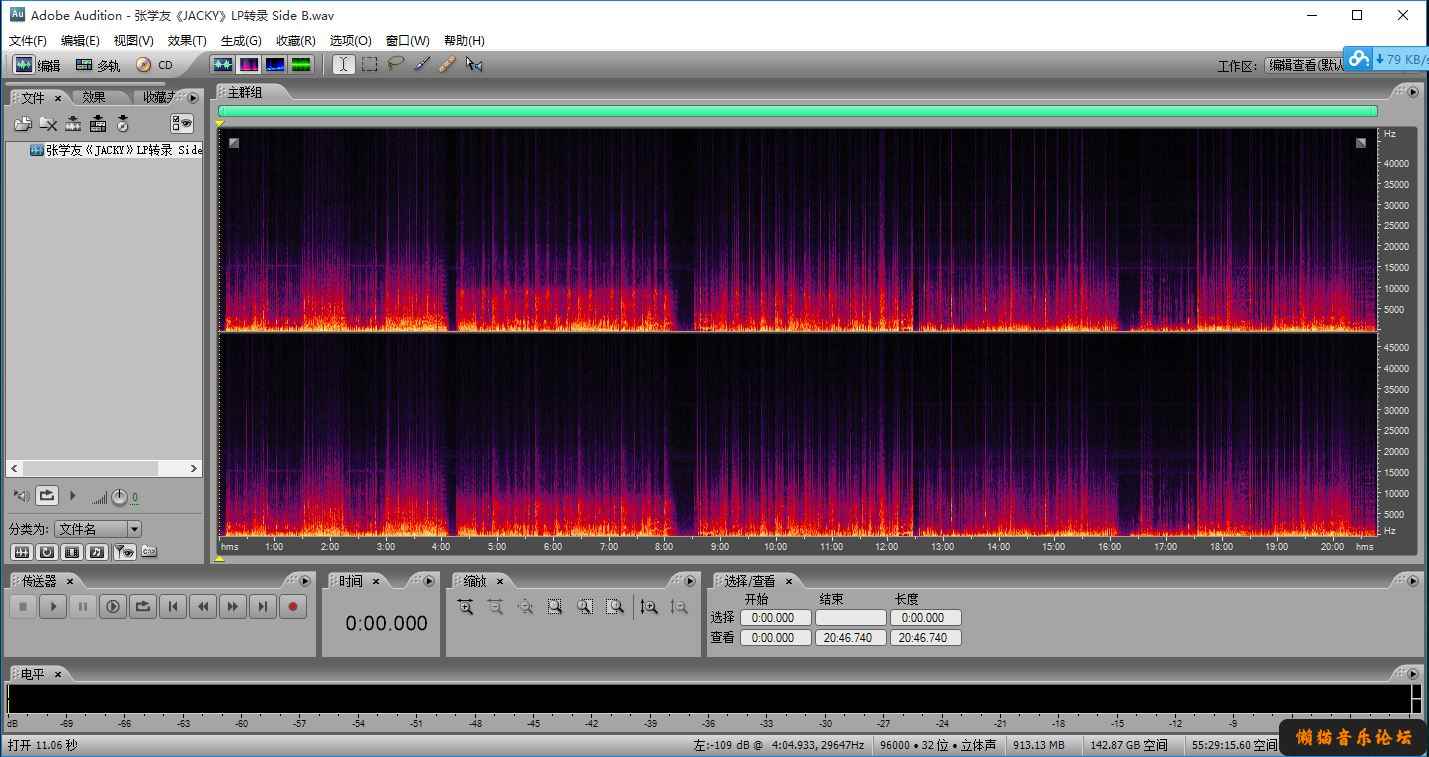Enable spectral pan display

(275, 64)
